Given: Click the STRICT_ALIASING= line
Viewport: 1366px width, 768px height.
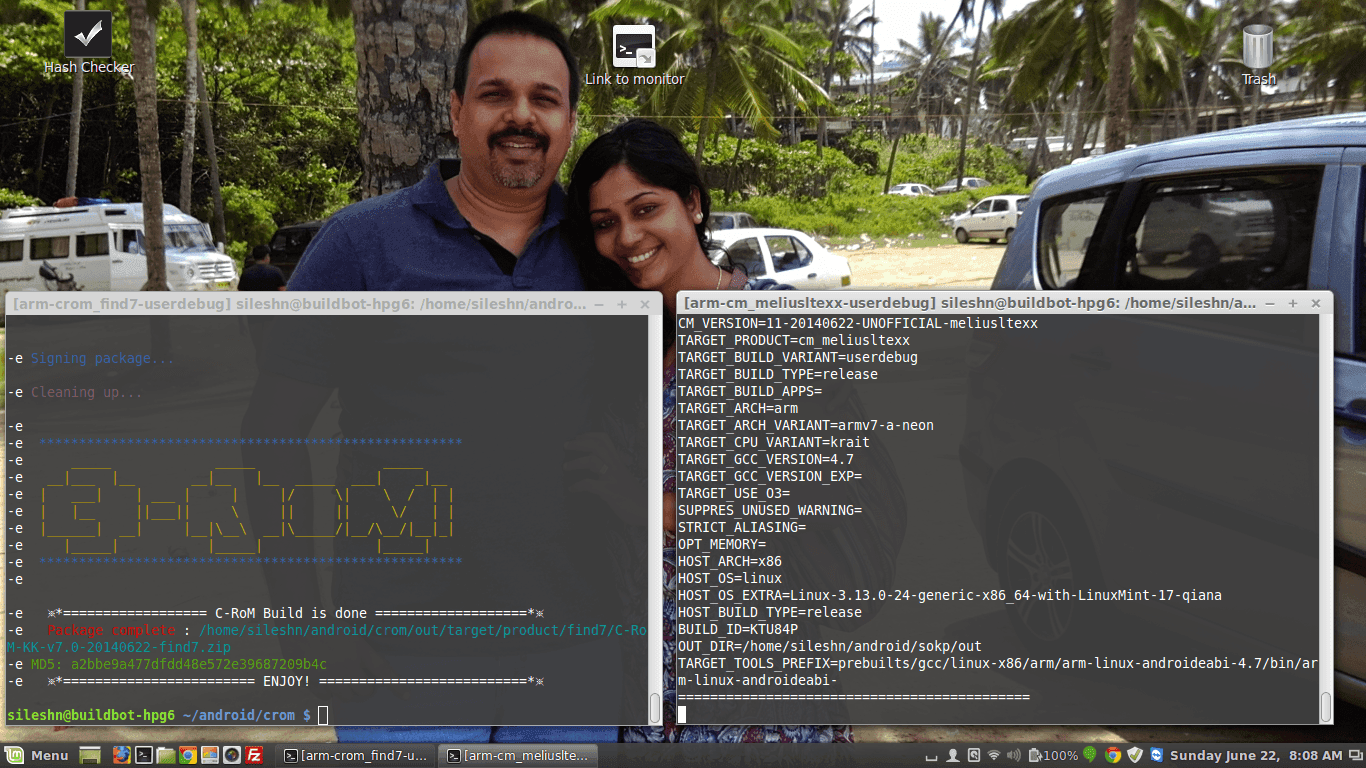Looking at the screenshot, I should pyautogui.click(x=742, y=527).
